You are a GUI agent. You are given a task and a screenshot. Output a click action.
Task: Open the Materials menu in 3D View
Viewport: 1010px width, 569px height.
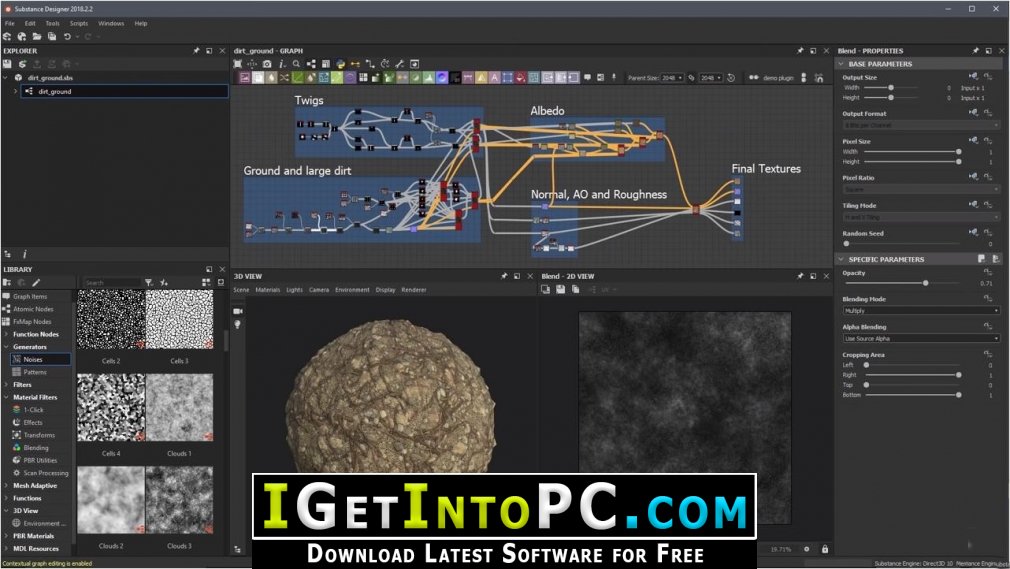click(x=267, y=290)
